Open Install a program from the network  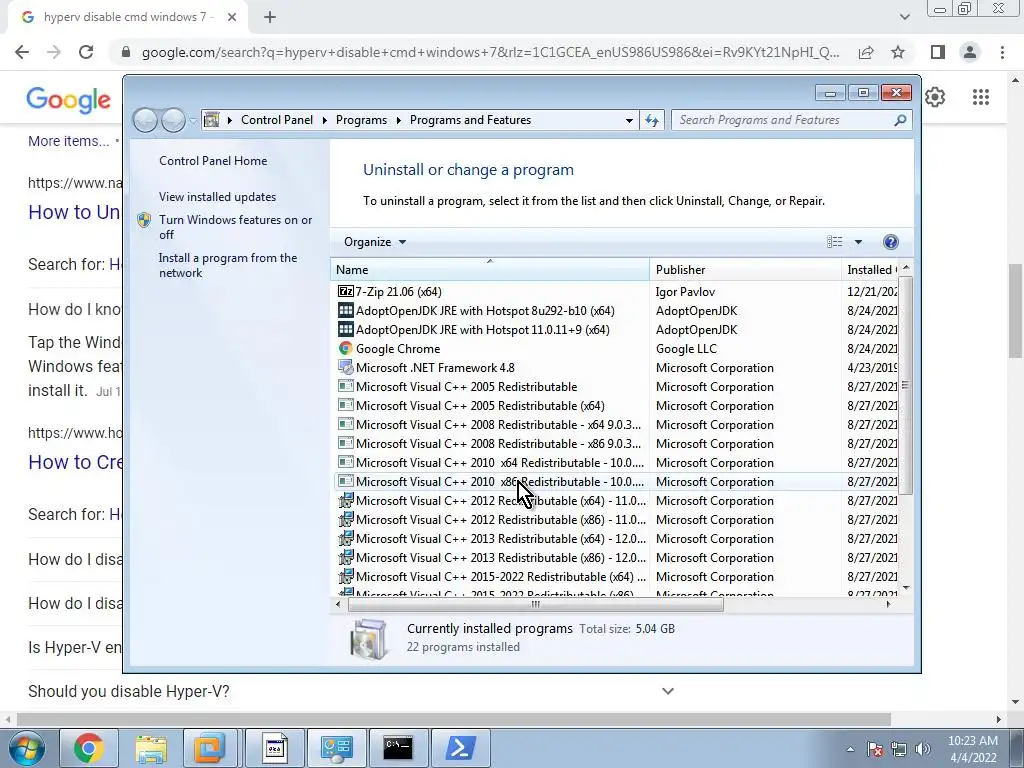click(x=228, y=265)
